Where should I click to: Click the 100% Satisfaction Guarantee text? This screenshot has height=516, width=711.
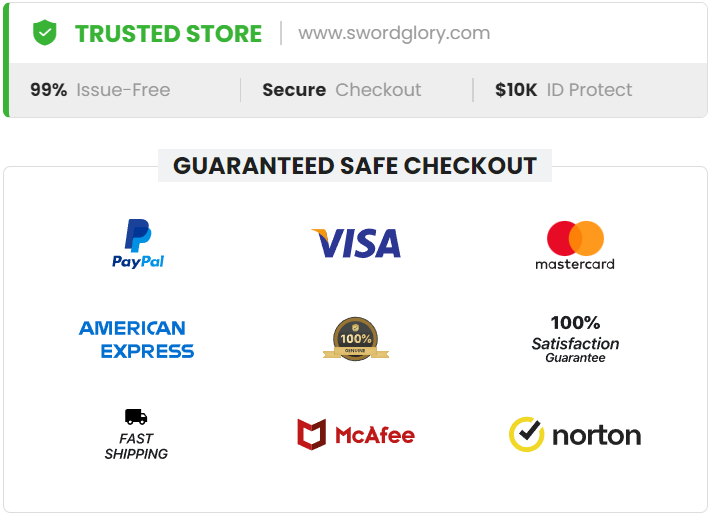[x=575, y=339]
